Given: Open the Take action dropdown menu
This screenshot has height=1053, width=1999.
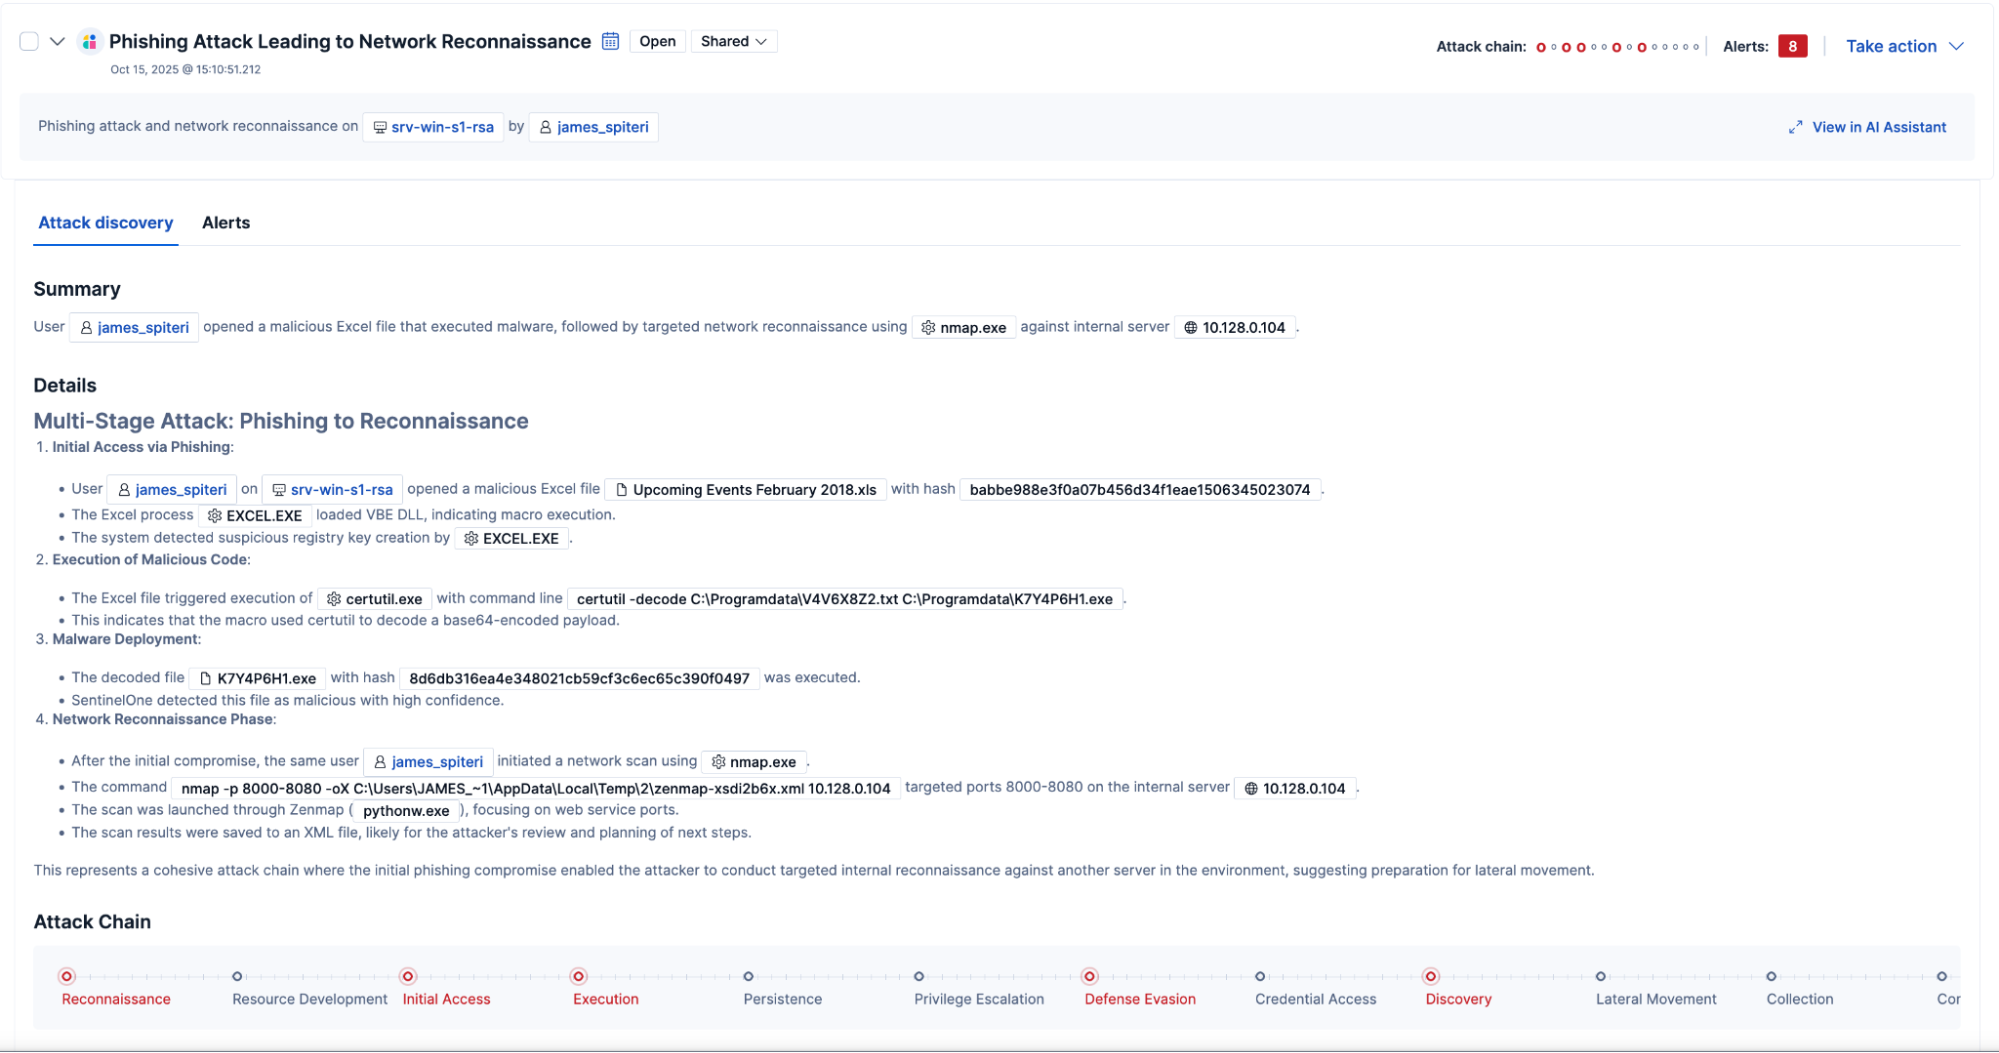Looking at the screenshot, I should 1904,46.
